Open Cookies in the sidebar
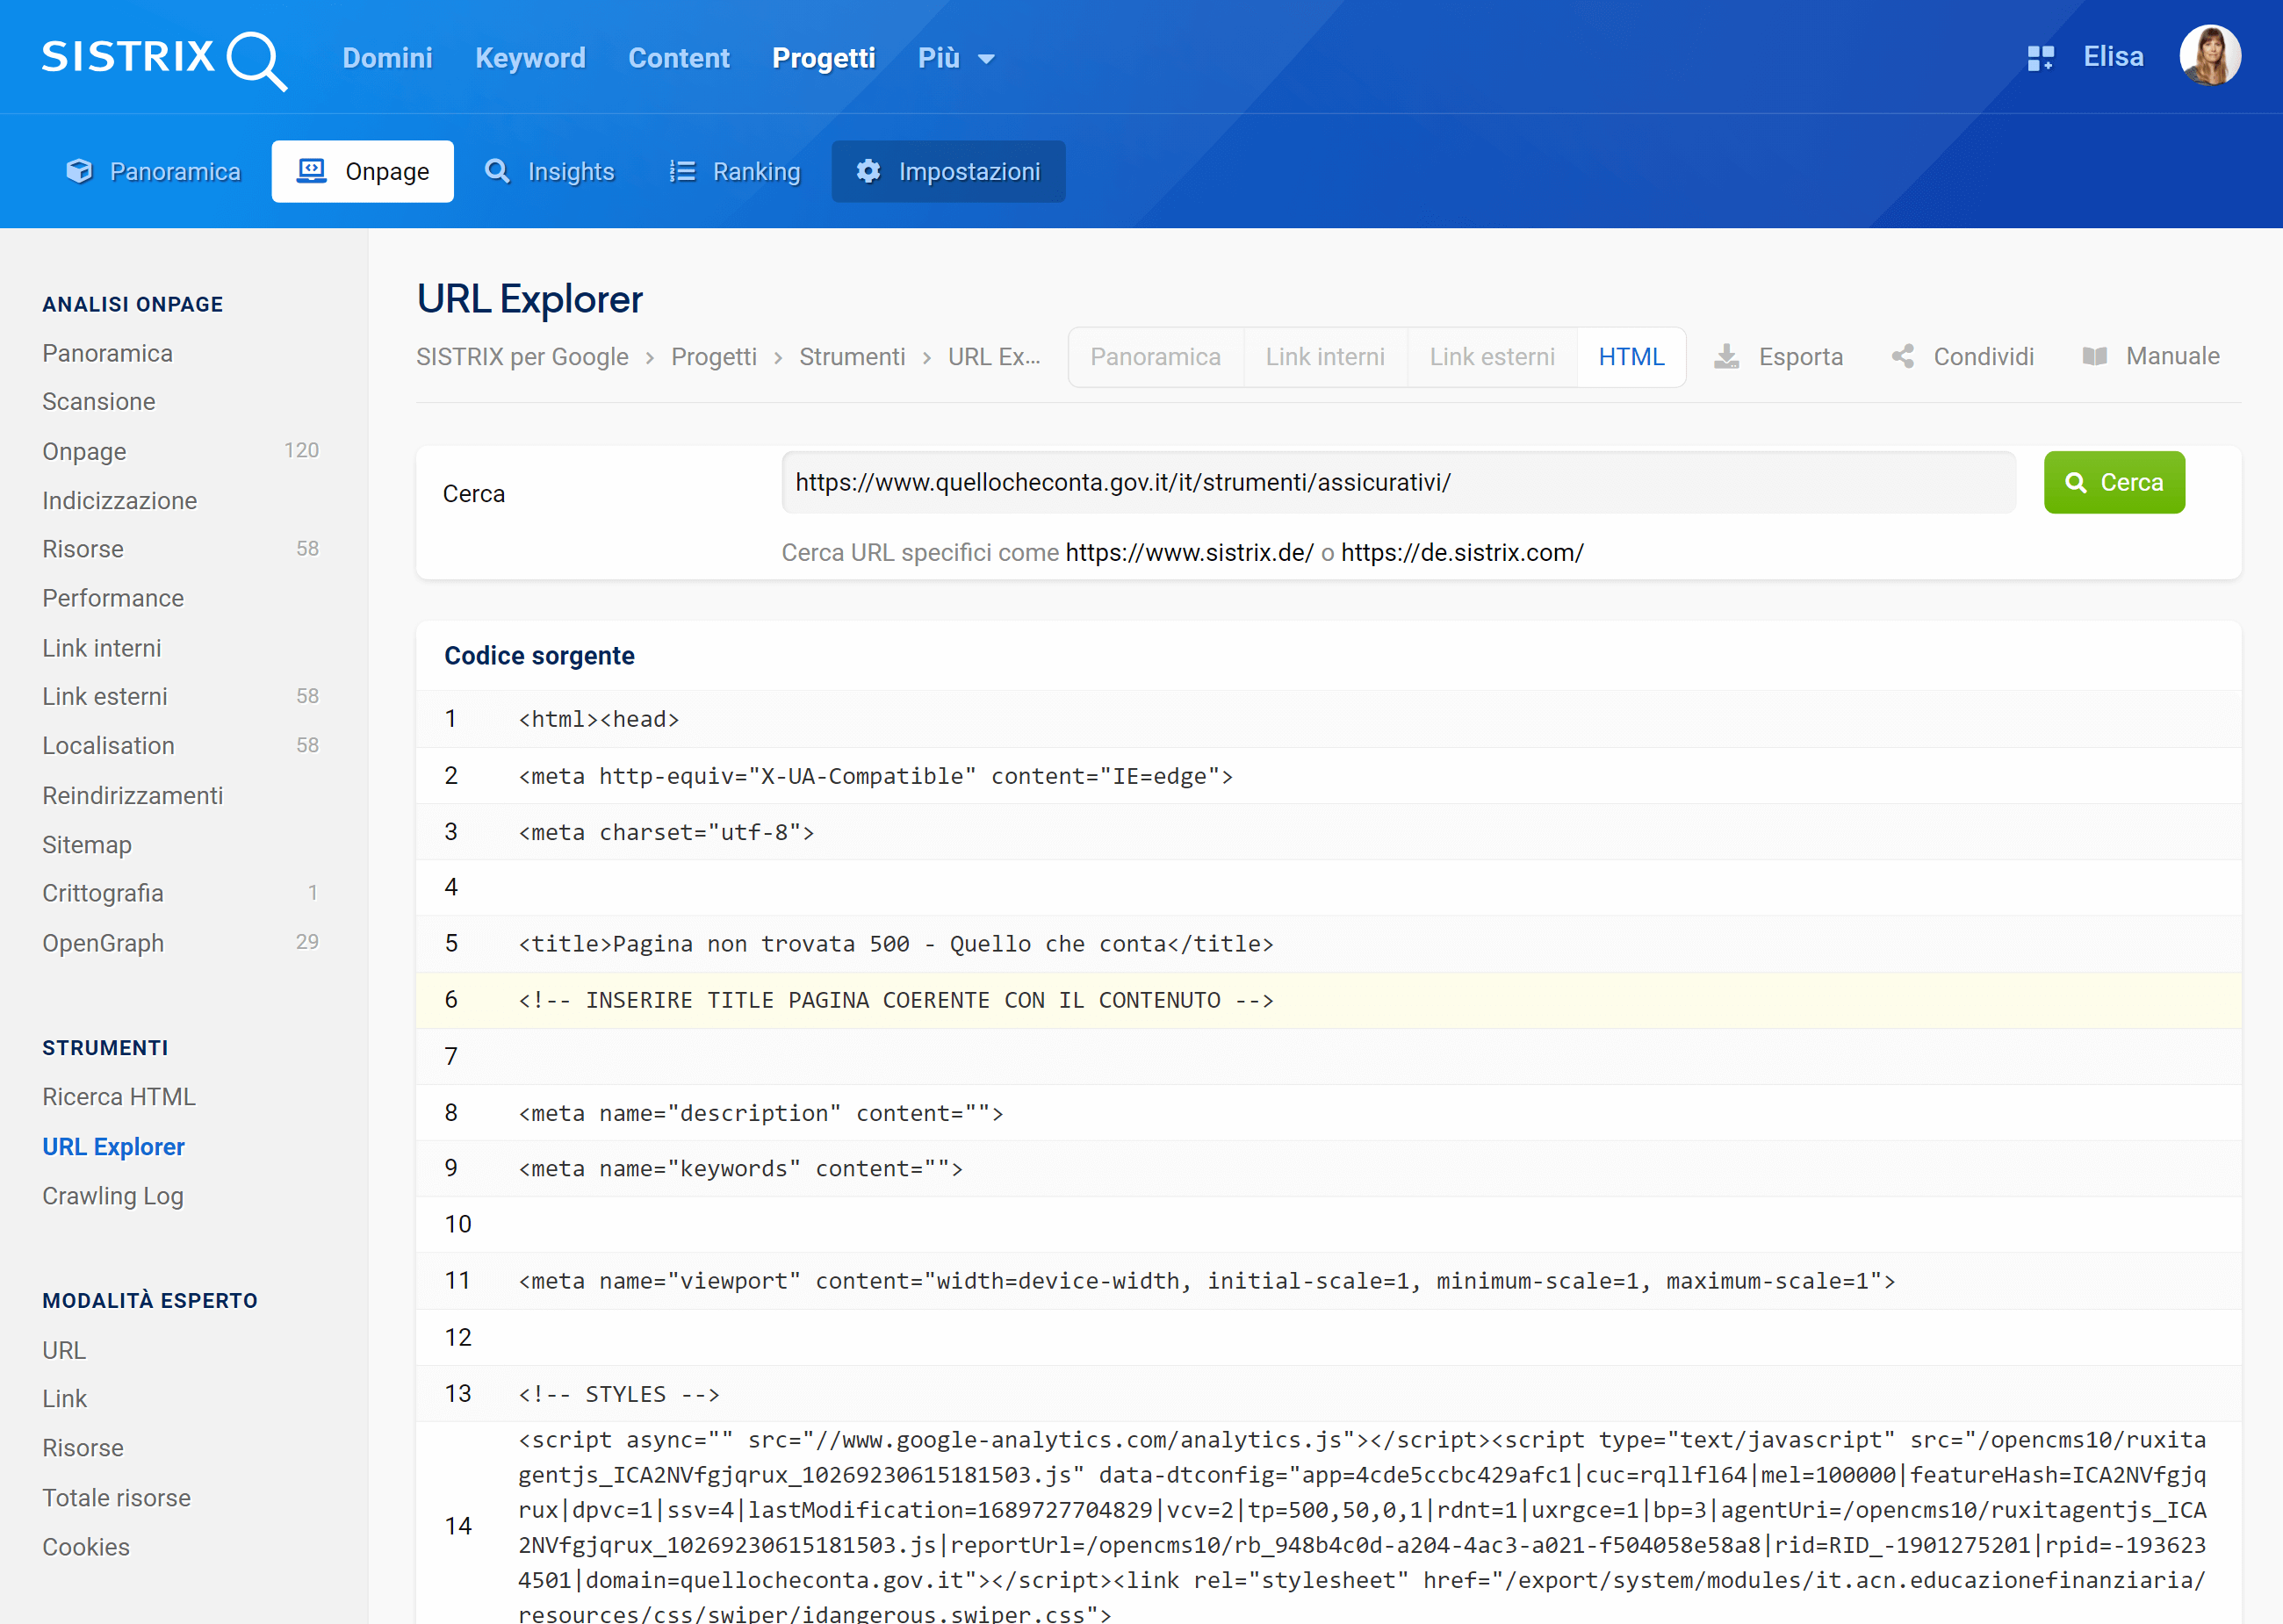Image resolution: width=2283 pixels, height=1624 pixels. coord(86,1547)
